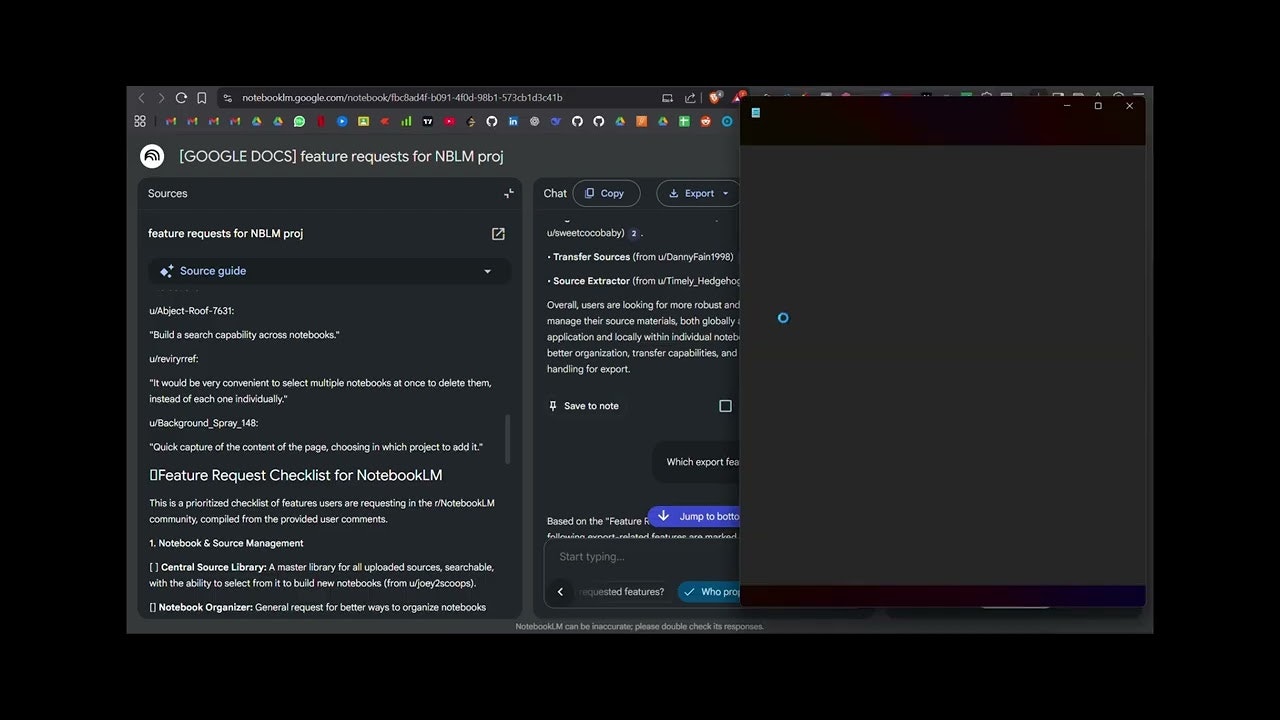
Task: Close the loading popup window
Action: 1130,106
